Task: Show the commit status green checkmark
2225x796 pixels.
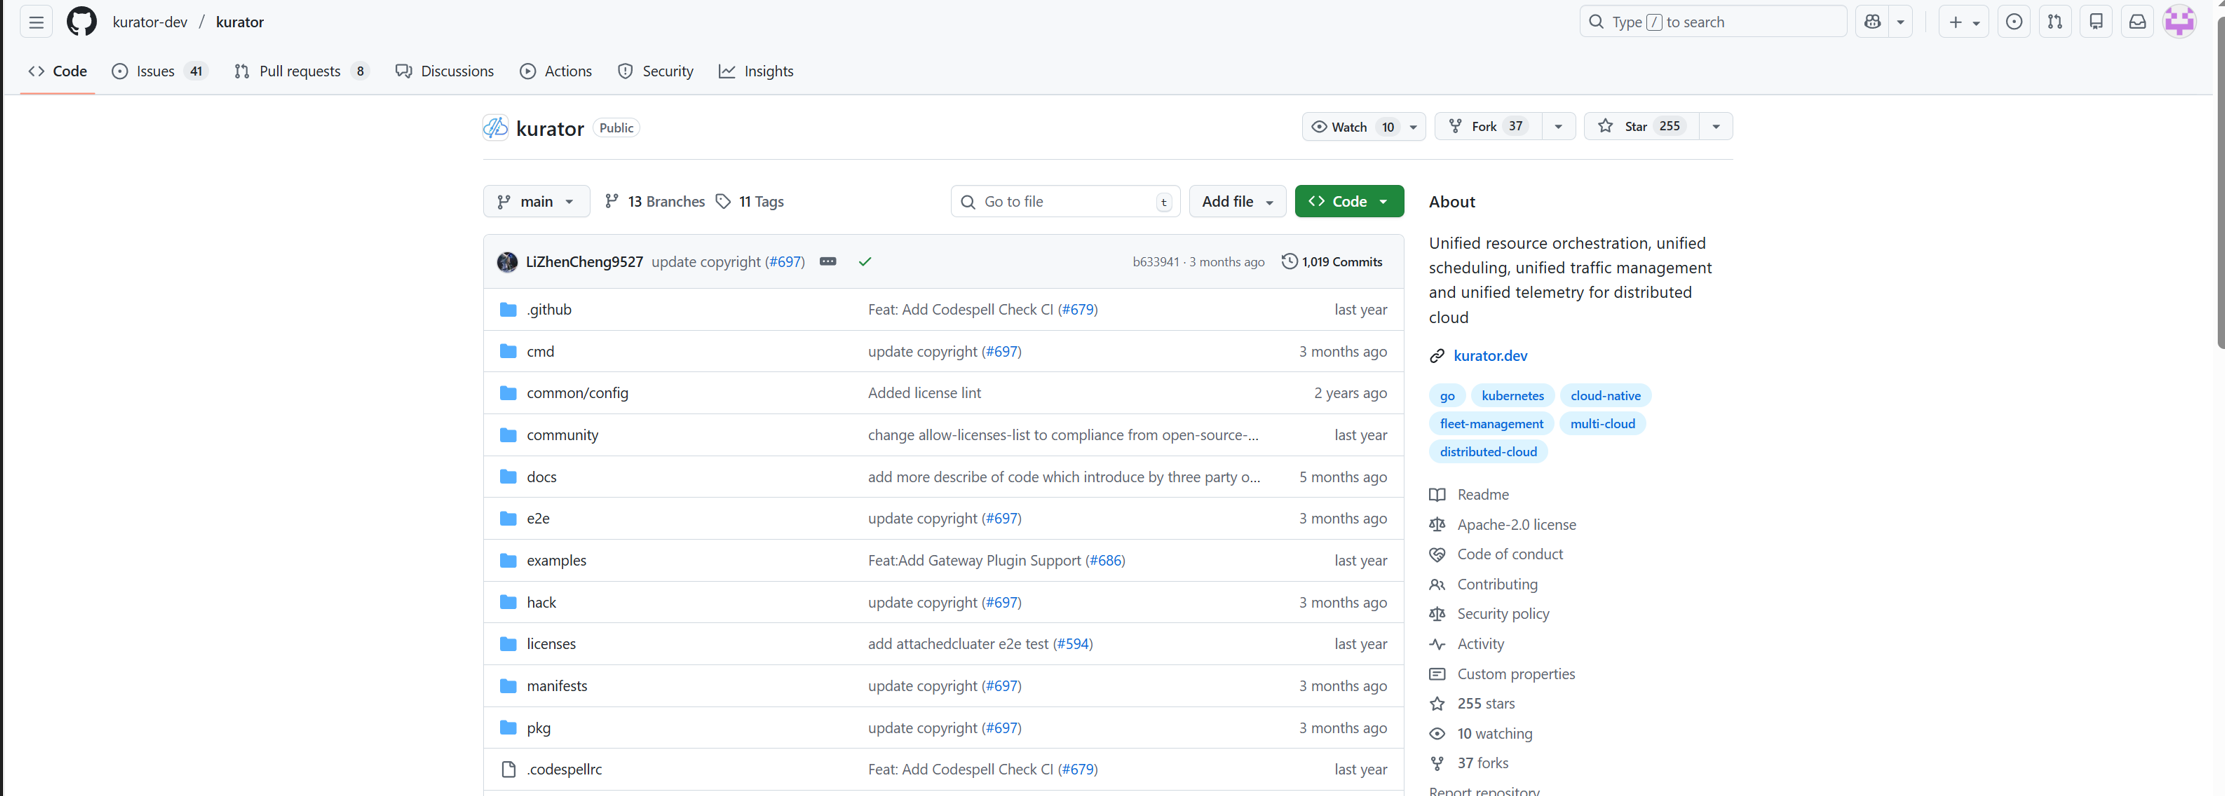Action: click(x=865, y=262)
